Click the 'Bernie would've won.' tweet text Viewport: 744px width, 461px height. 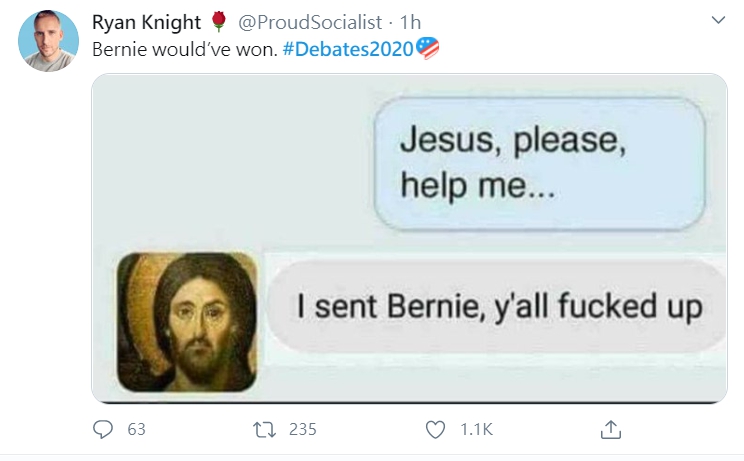tap(185, 49)
